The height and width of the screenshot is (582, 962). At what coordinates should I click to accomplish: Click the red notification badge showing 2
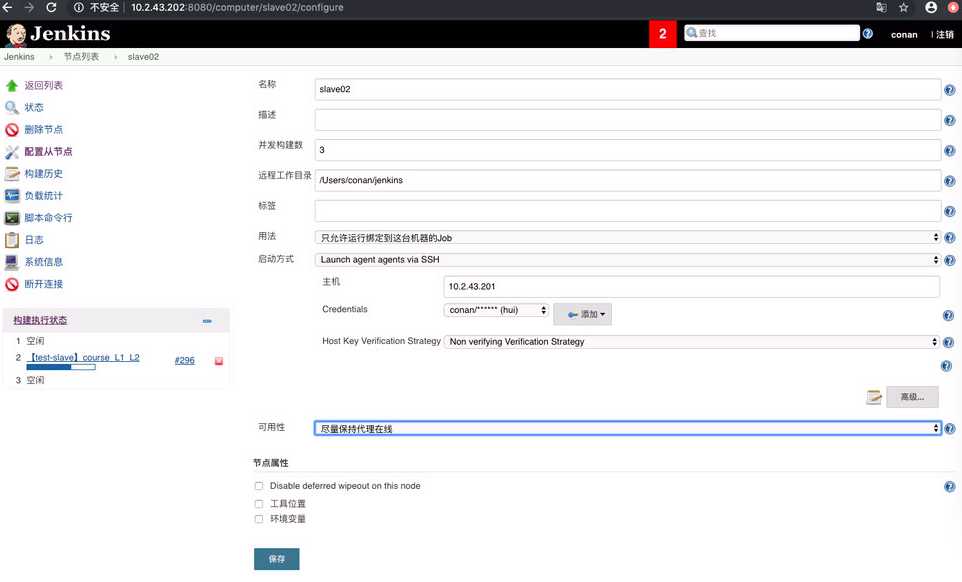coord(663,34)
